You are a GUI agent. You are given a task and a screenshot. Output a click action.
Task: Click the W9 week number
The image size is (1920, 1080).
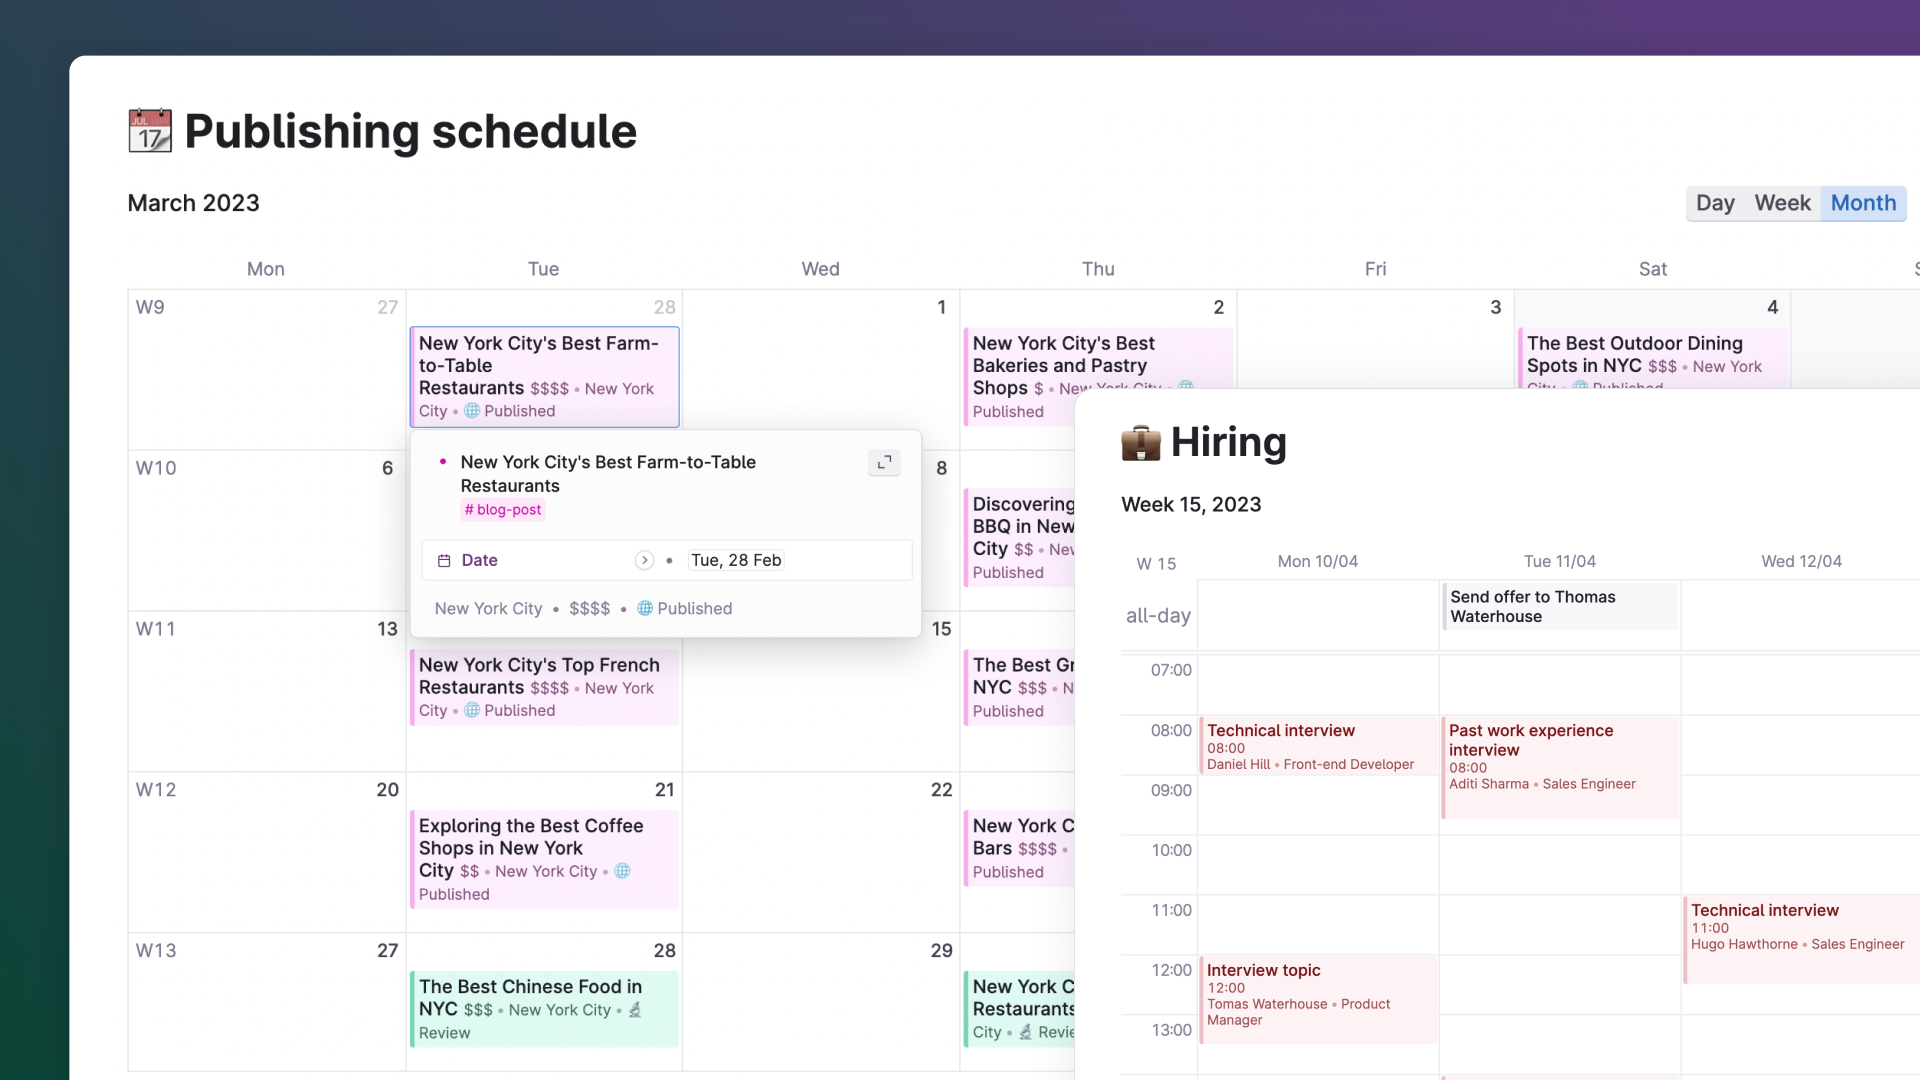pyautogui.click(x=150, y=307)
